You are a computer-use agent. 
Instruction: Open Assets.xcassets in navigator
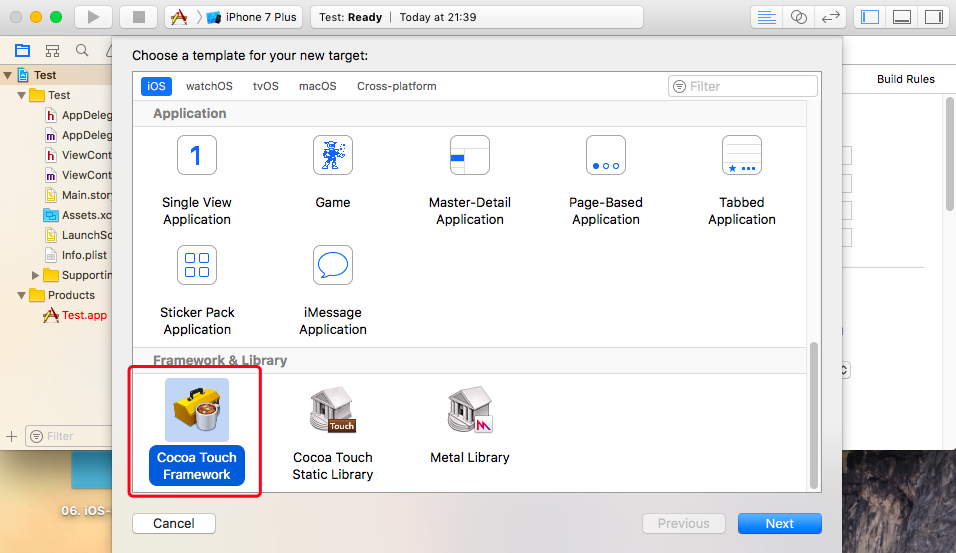coord(79,215)
